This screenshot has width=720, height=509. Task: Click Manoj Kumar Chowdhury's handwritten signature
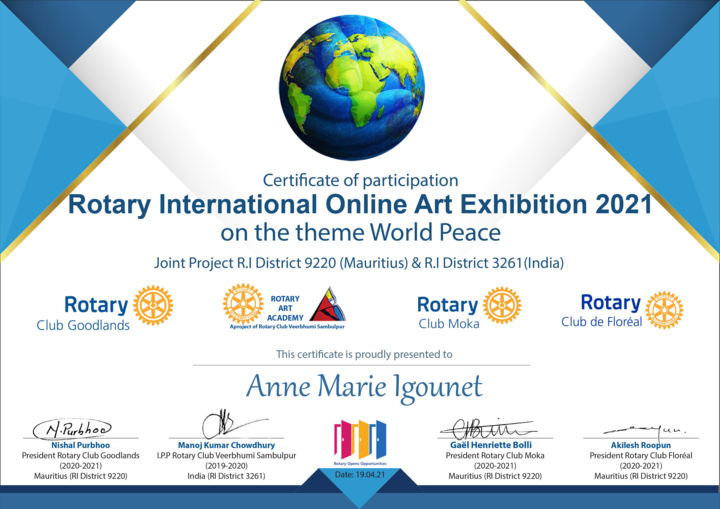click(x=235, y=423)
